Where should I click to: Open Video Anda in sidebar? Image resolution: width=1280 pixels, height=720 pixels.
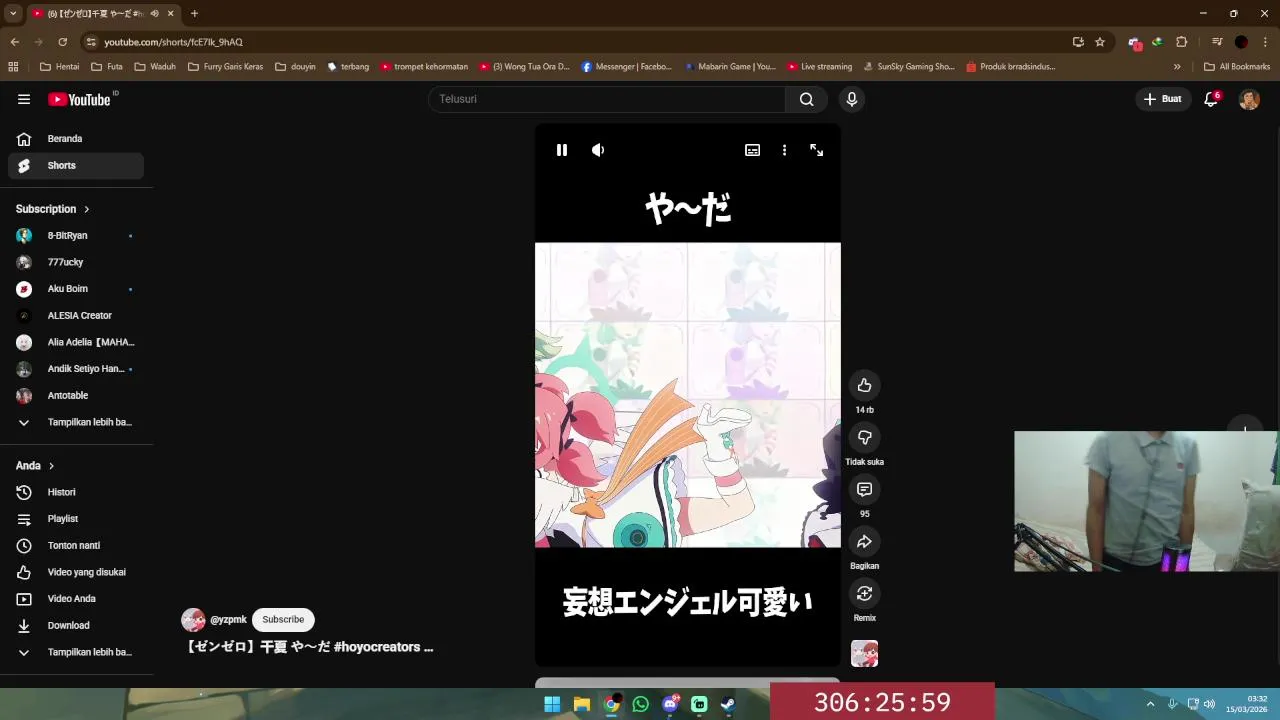click(x=76, y=599)
